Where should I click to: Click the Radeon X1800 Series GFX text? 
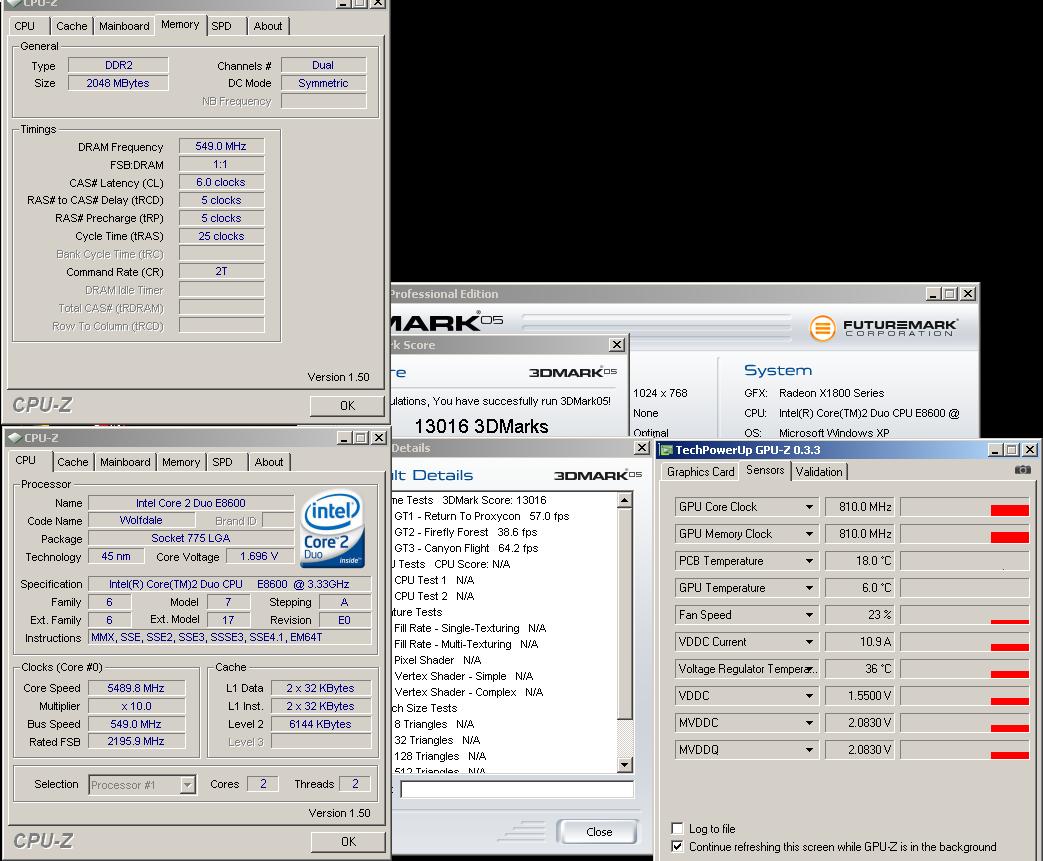click(x=831, y=393)
